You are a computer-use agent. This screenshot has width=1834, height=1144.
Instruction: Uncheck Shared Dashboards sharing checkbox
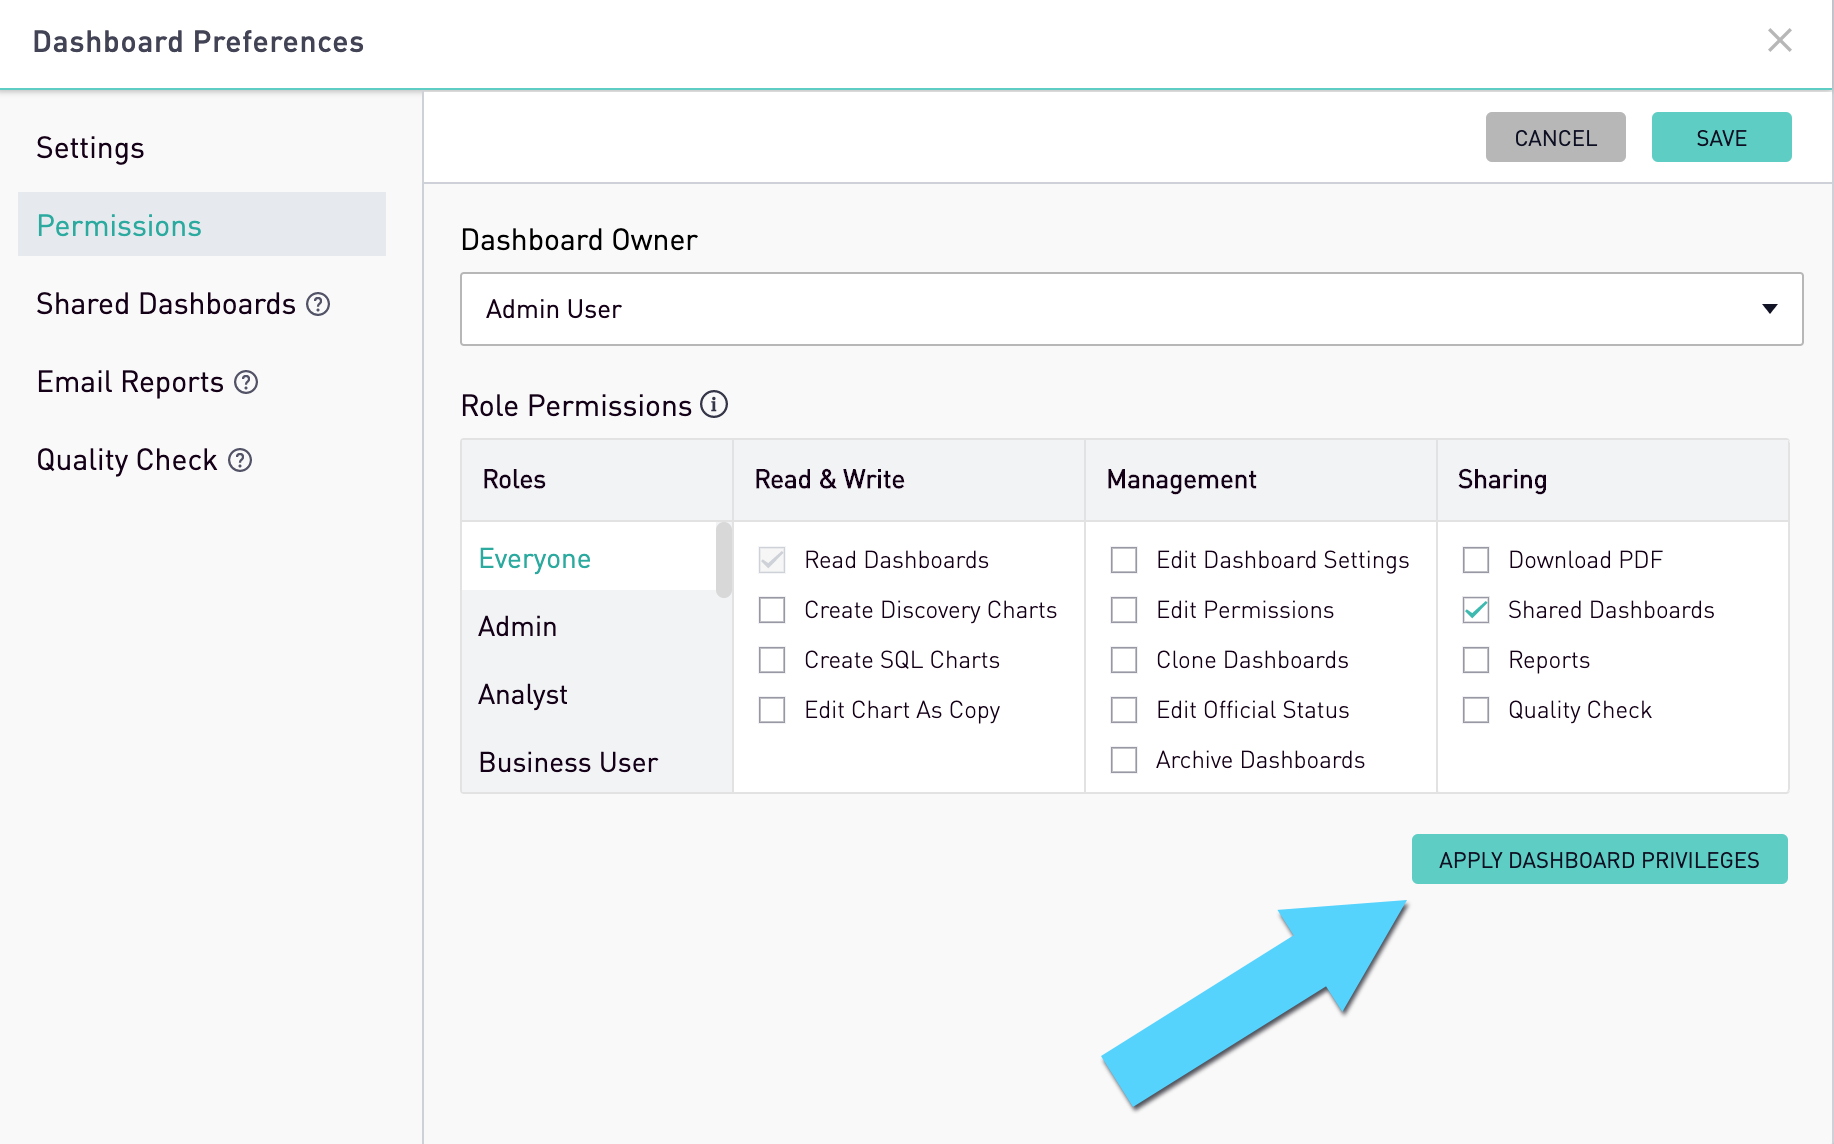point(1476,610)
